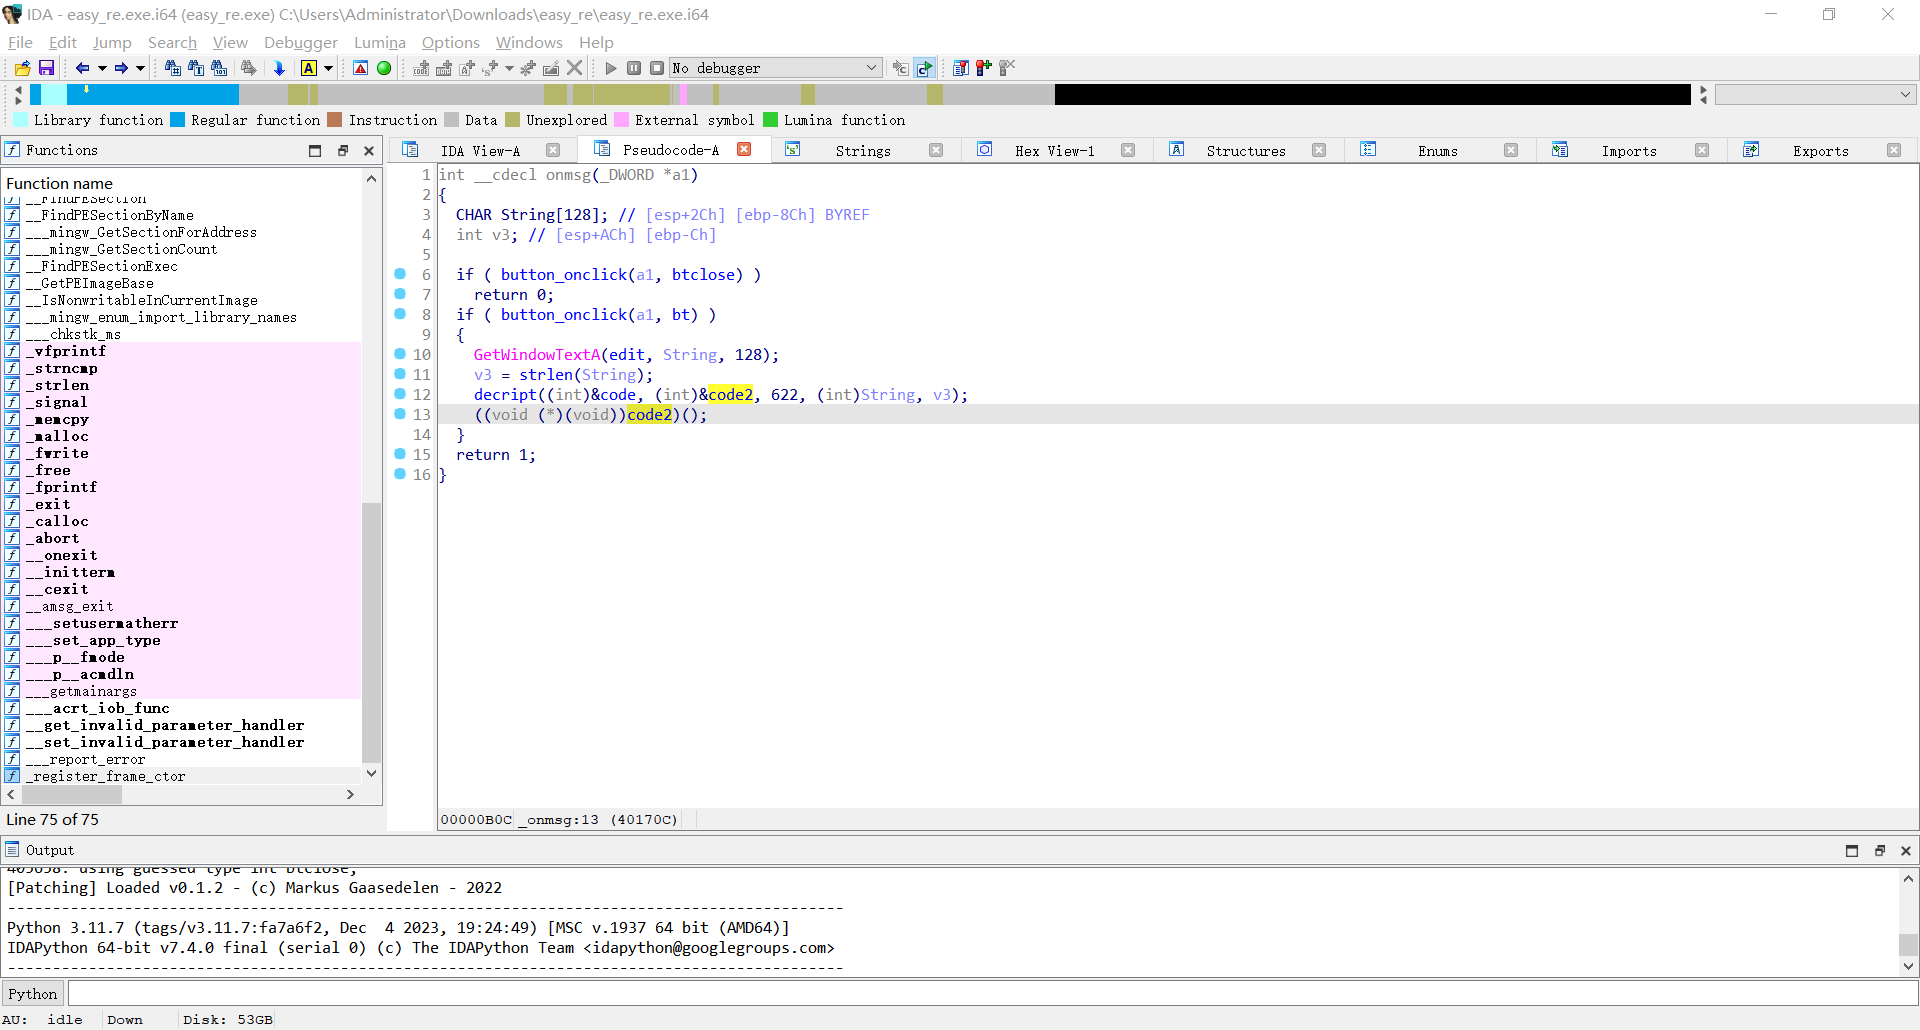Click the red-green plus toolbar icon
This screenshot has width=1920, height=1030.
click(984, 68)
